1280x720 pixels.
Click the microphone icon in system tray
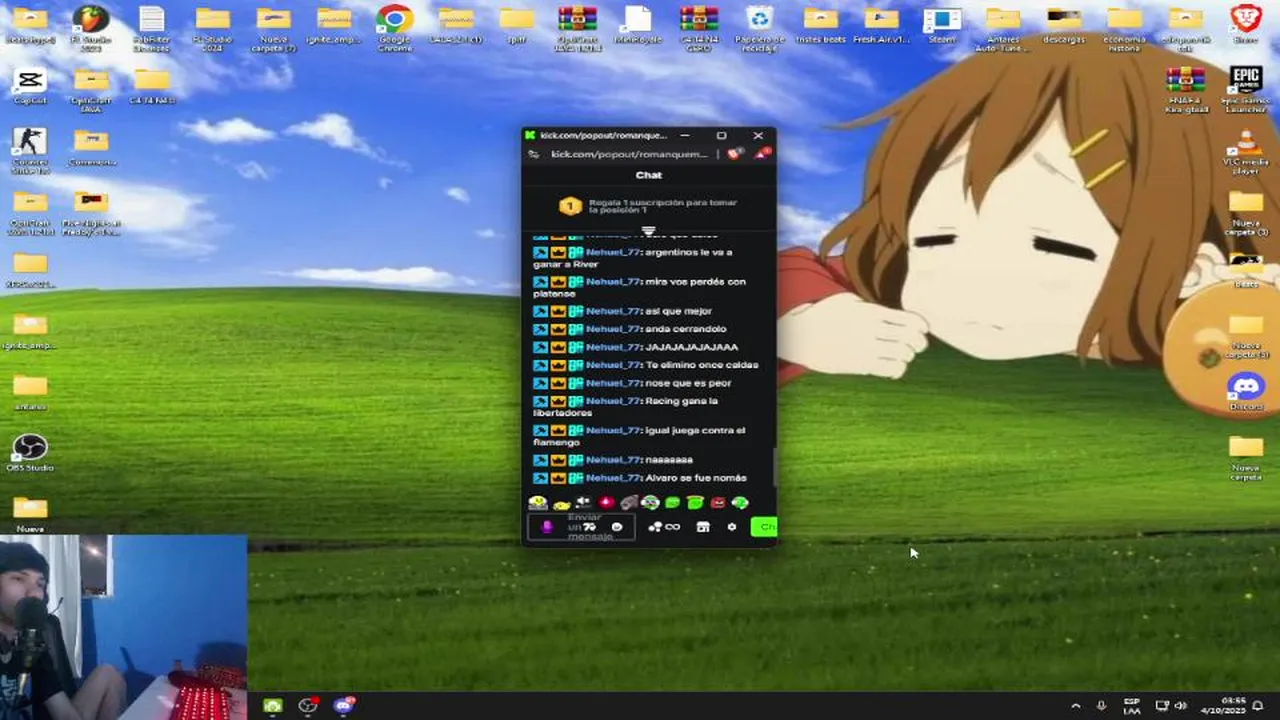click(1101, 706)
